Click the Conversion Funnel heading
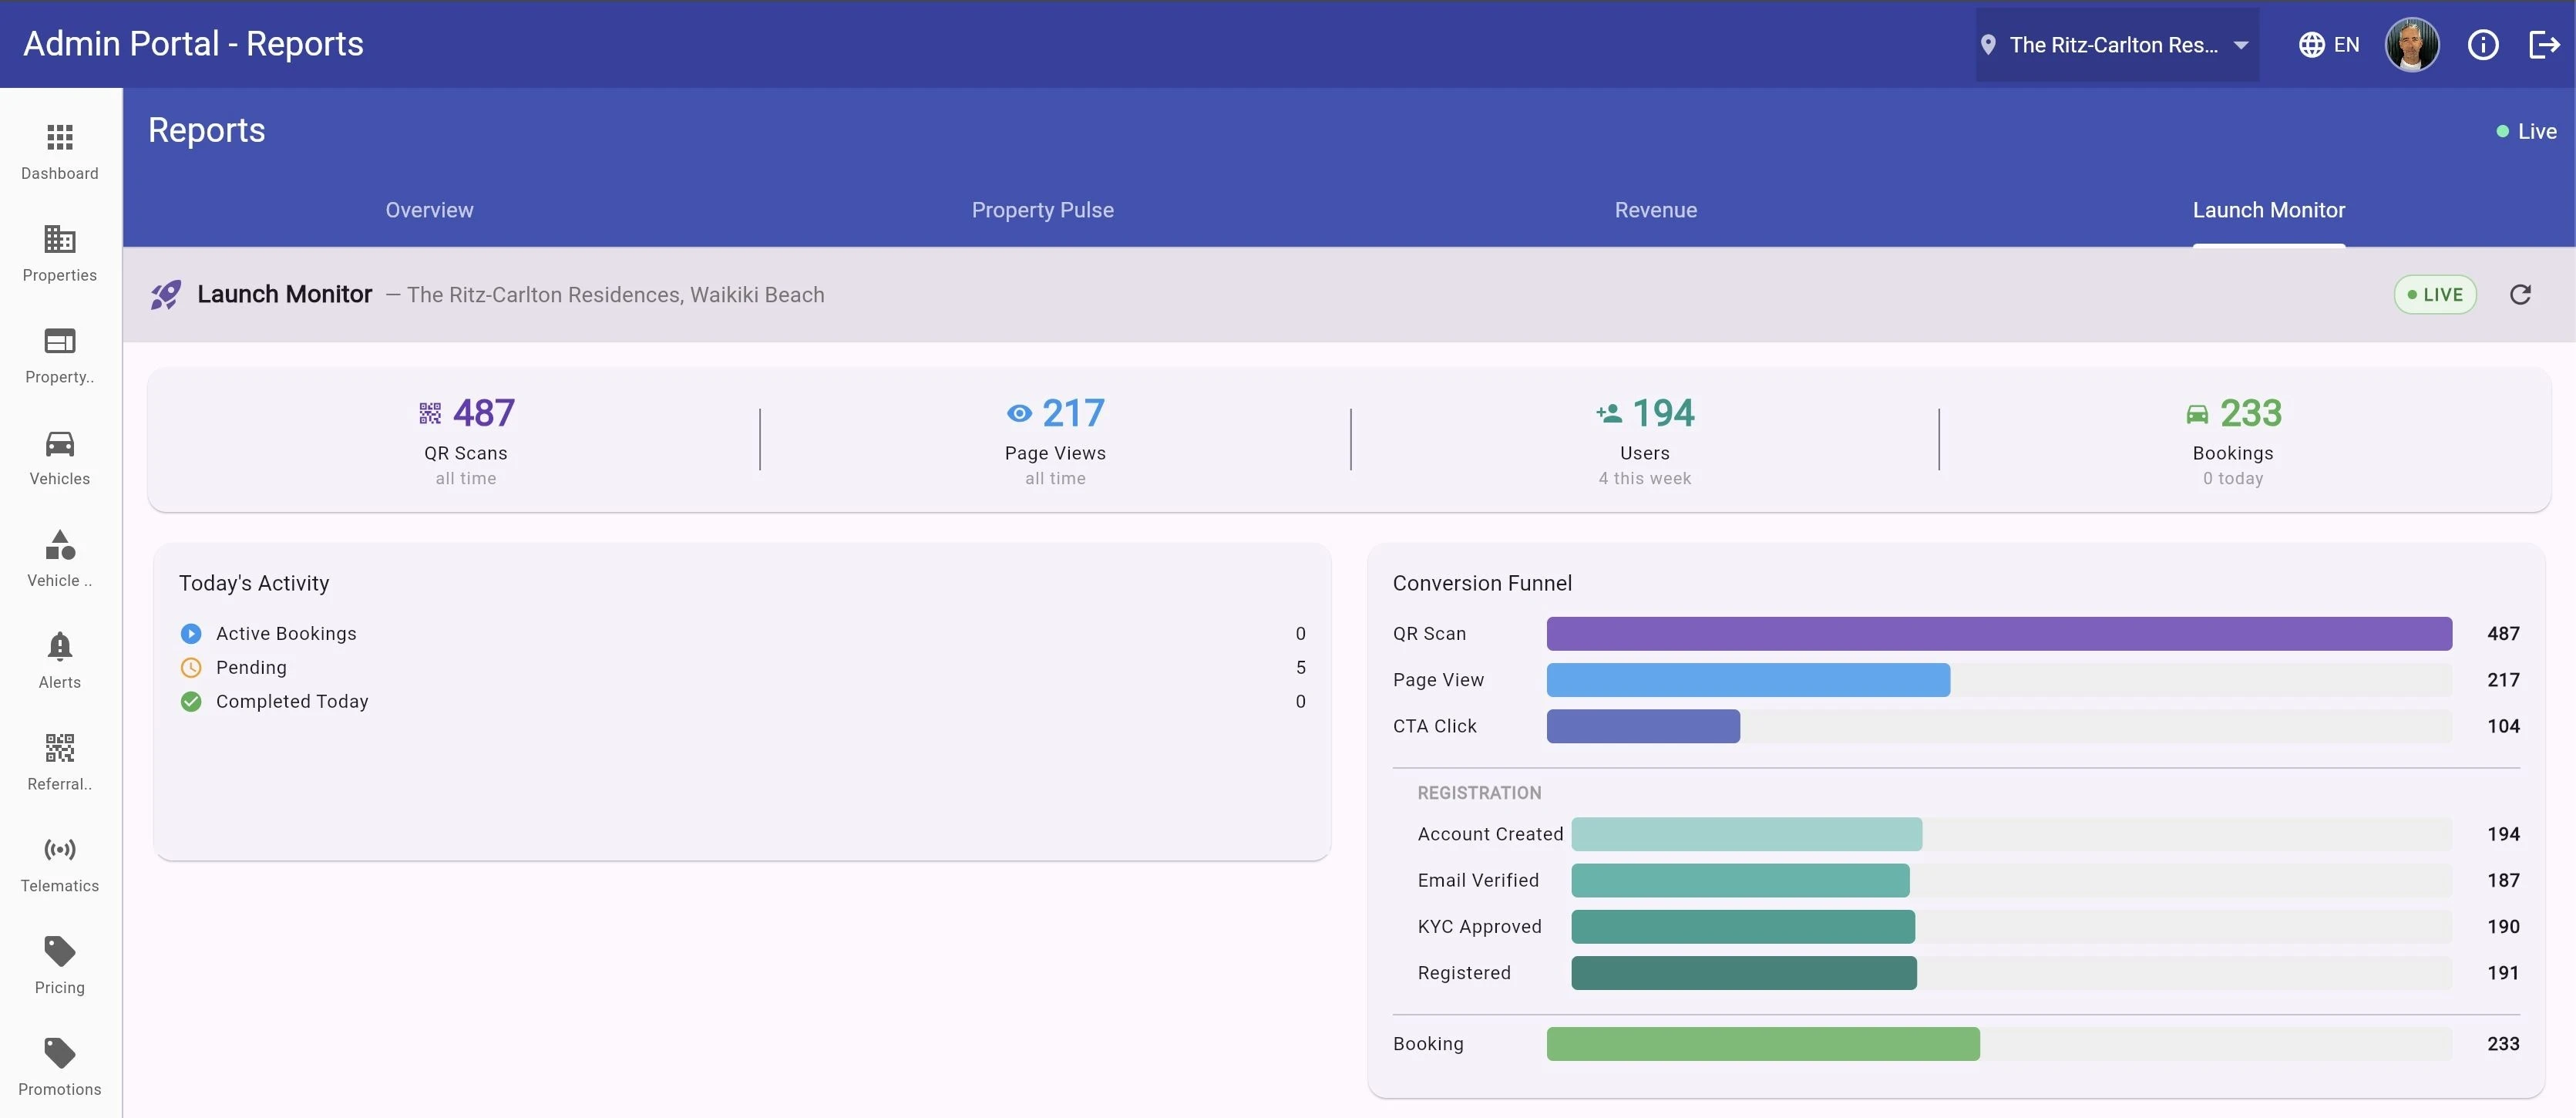This screenshot has width=2576, height=1118. point(1482,583)
